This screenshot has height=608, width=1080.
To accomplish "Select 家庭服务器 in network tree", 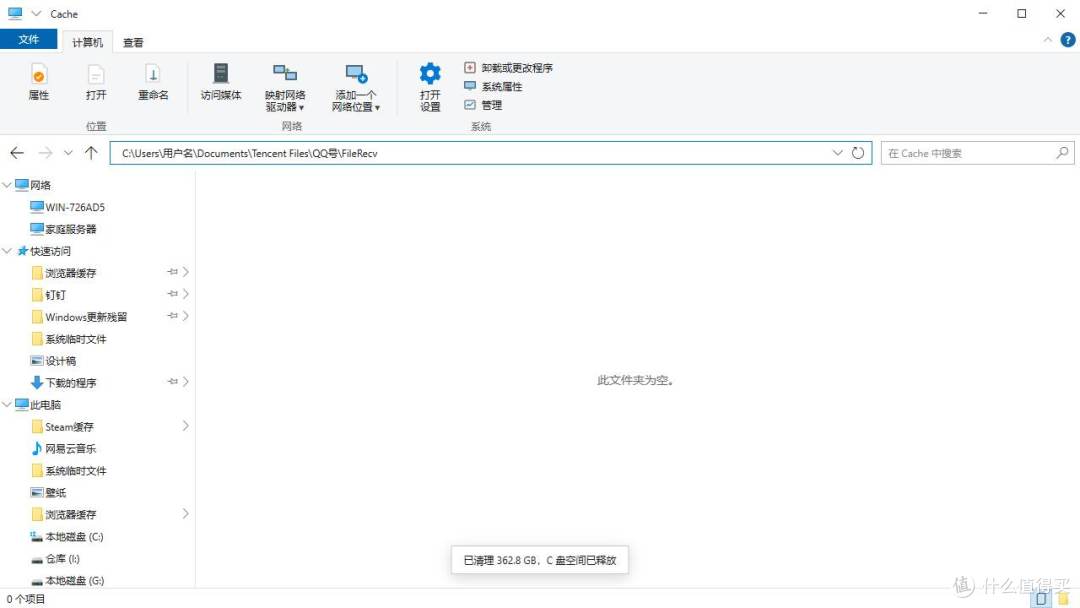I will coord(63,229).
